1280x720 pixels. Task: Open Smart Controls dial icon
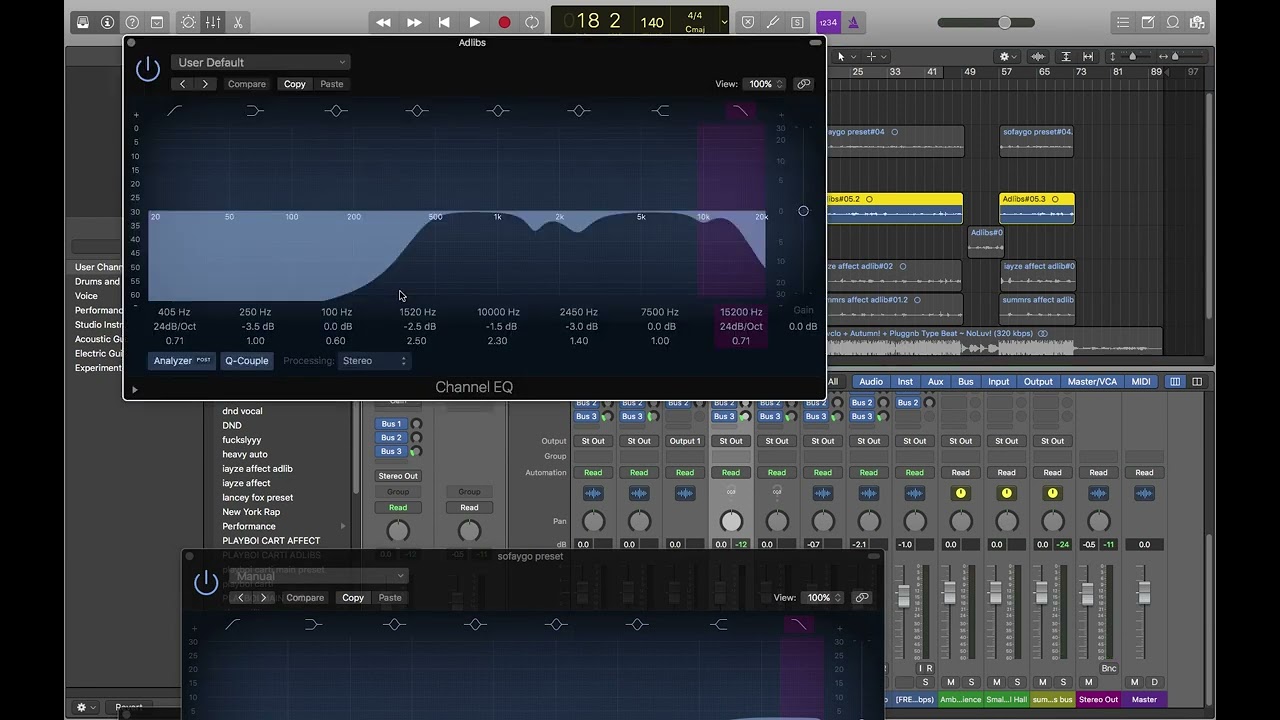188,22
